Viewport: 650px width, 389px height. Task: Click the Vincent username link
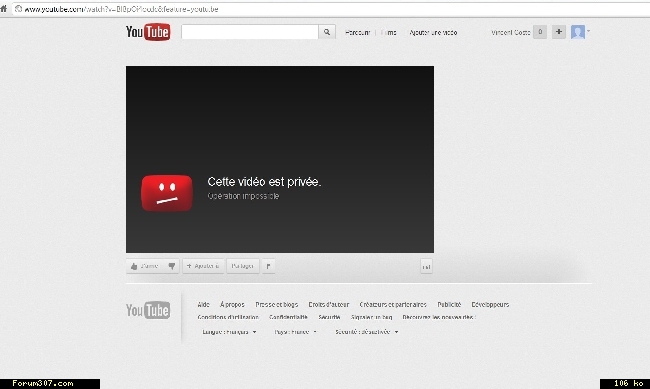511,32
